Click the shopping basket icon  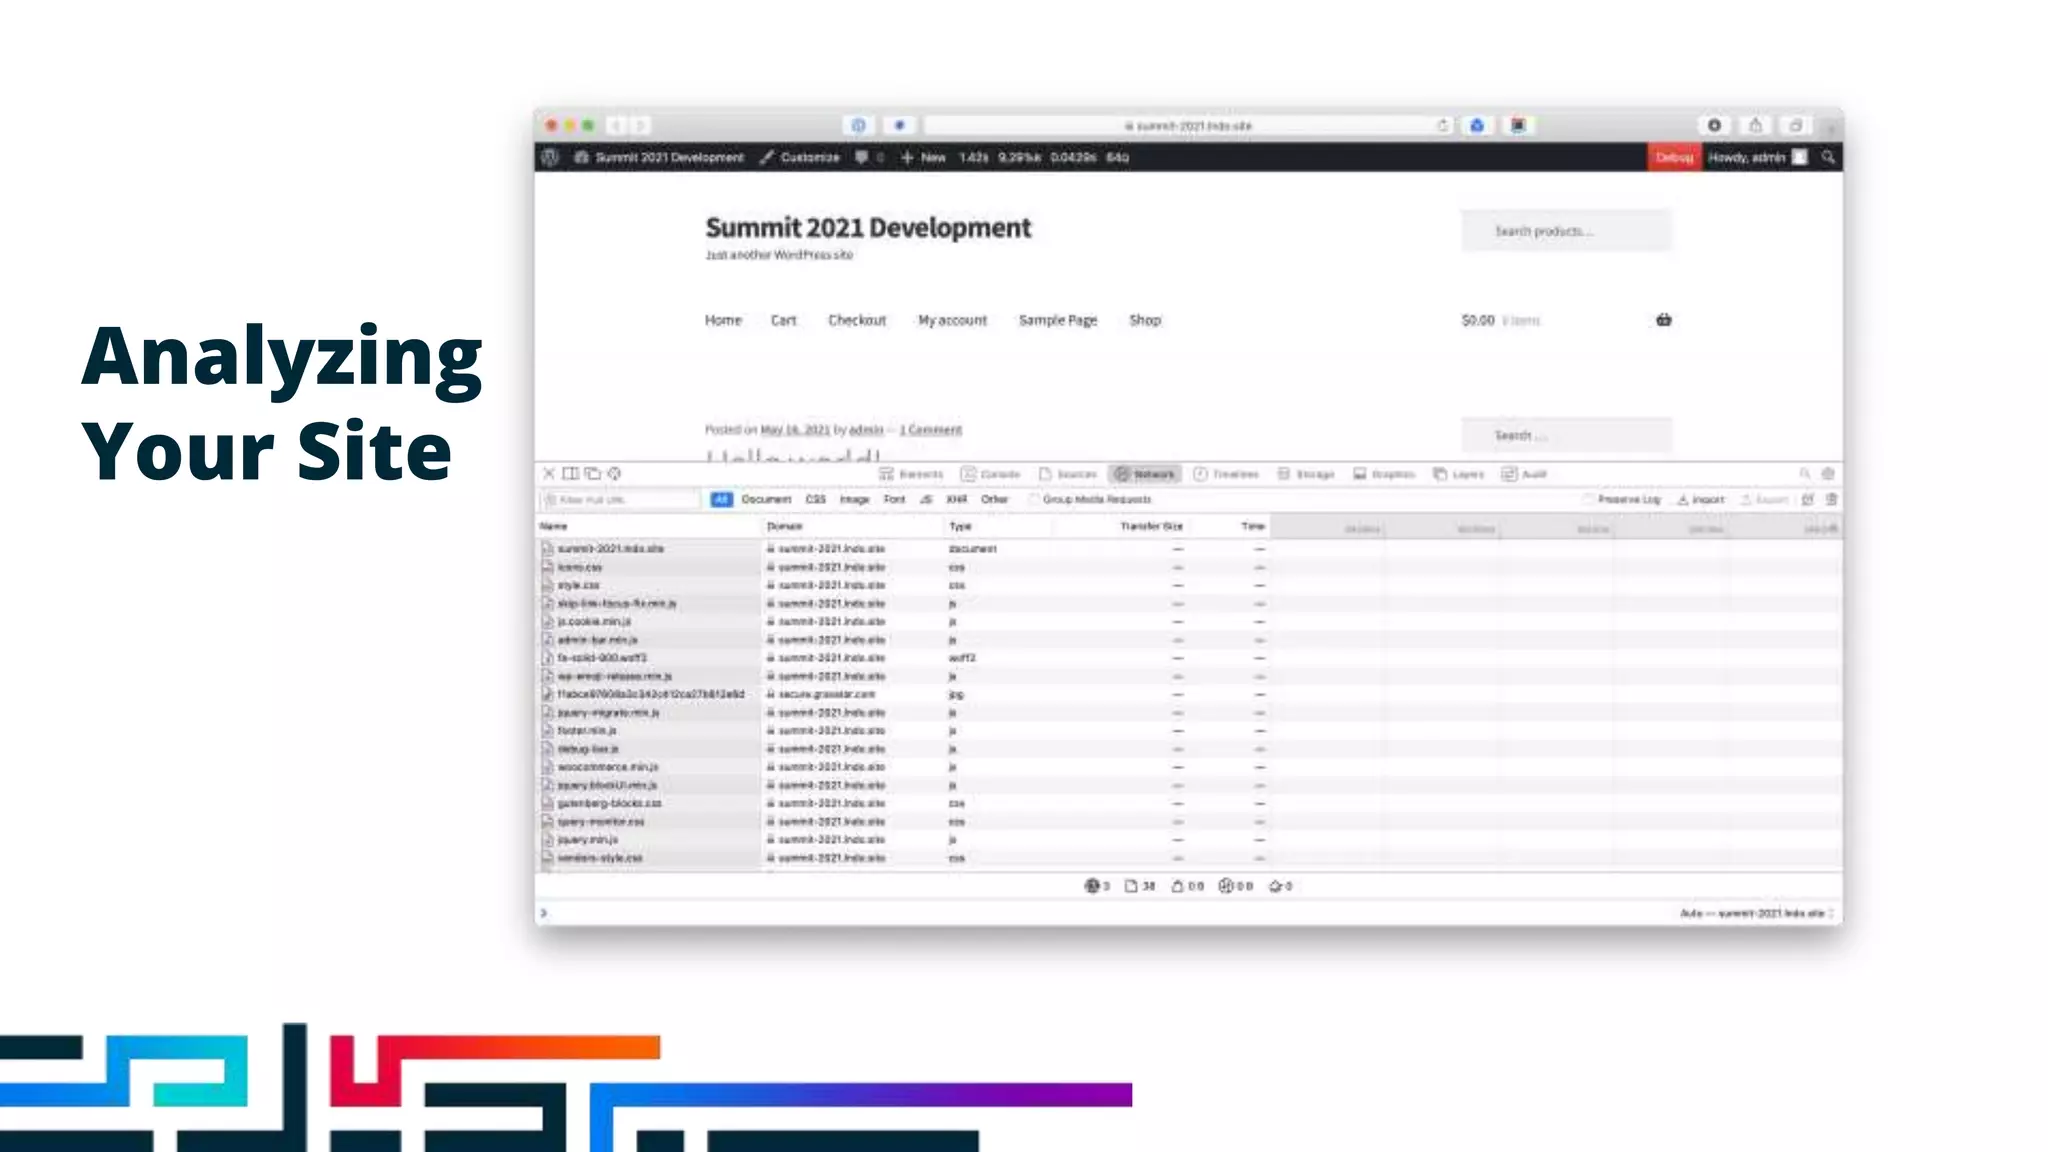[1663, 320]
